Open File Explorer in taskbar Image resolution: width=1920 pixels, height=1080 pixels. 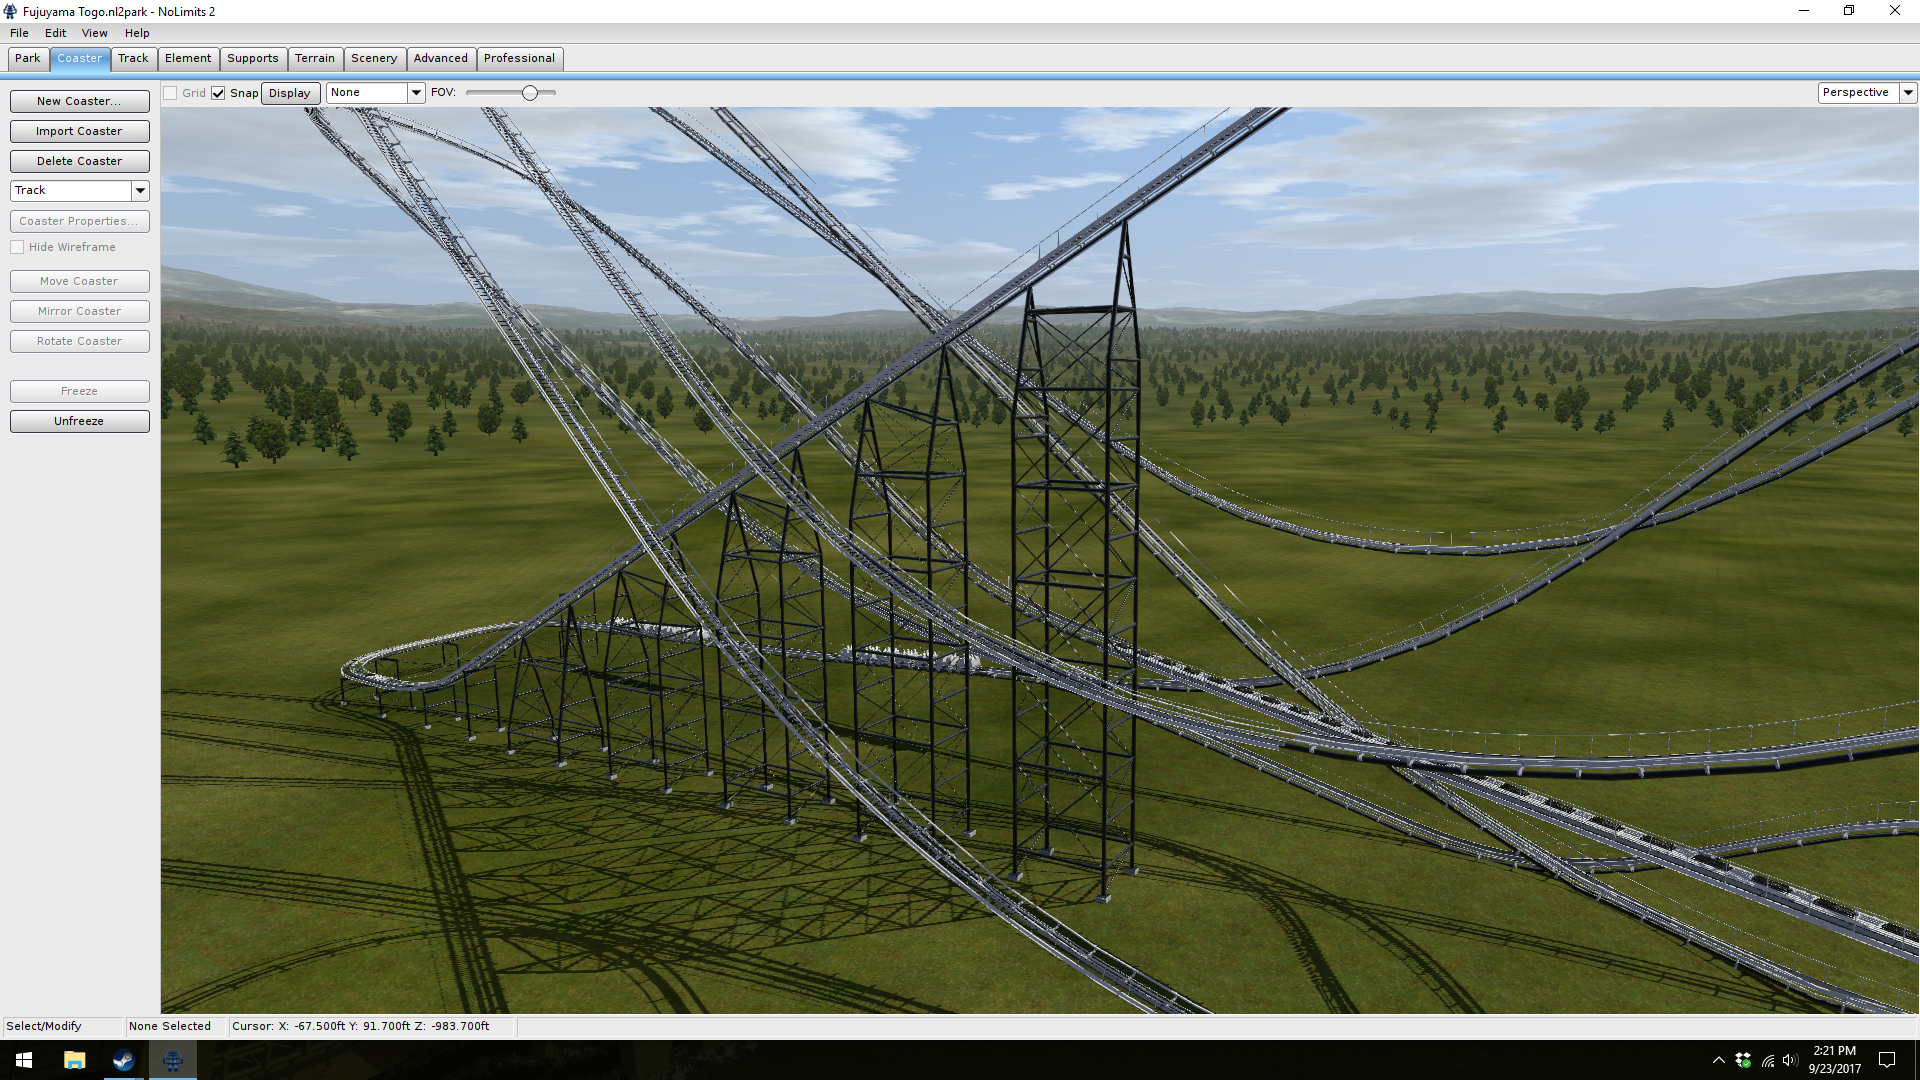pyautogui.click(x=74, y=1060)
